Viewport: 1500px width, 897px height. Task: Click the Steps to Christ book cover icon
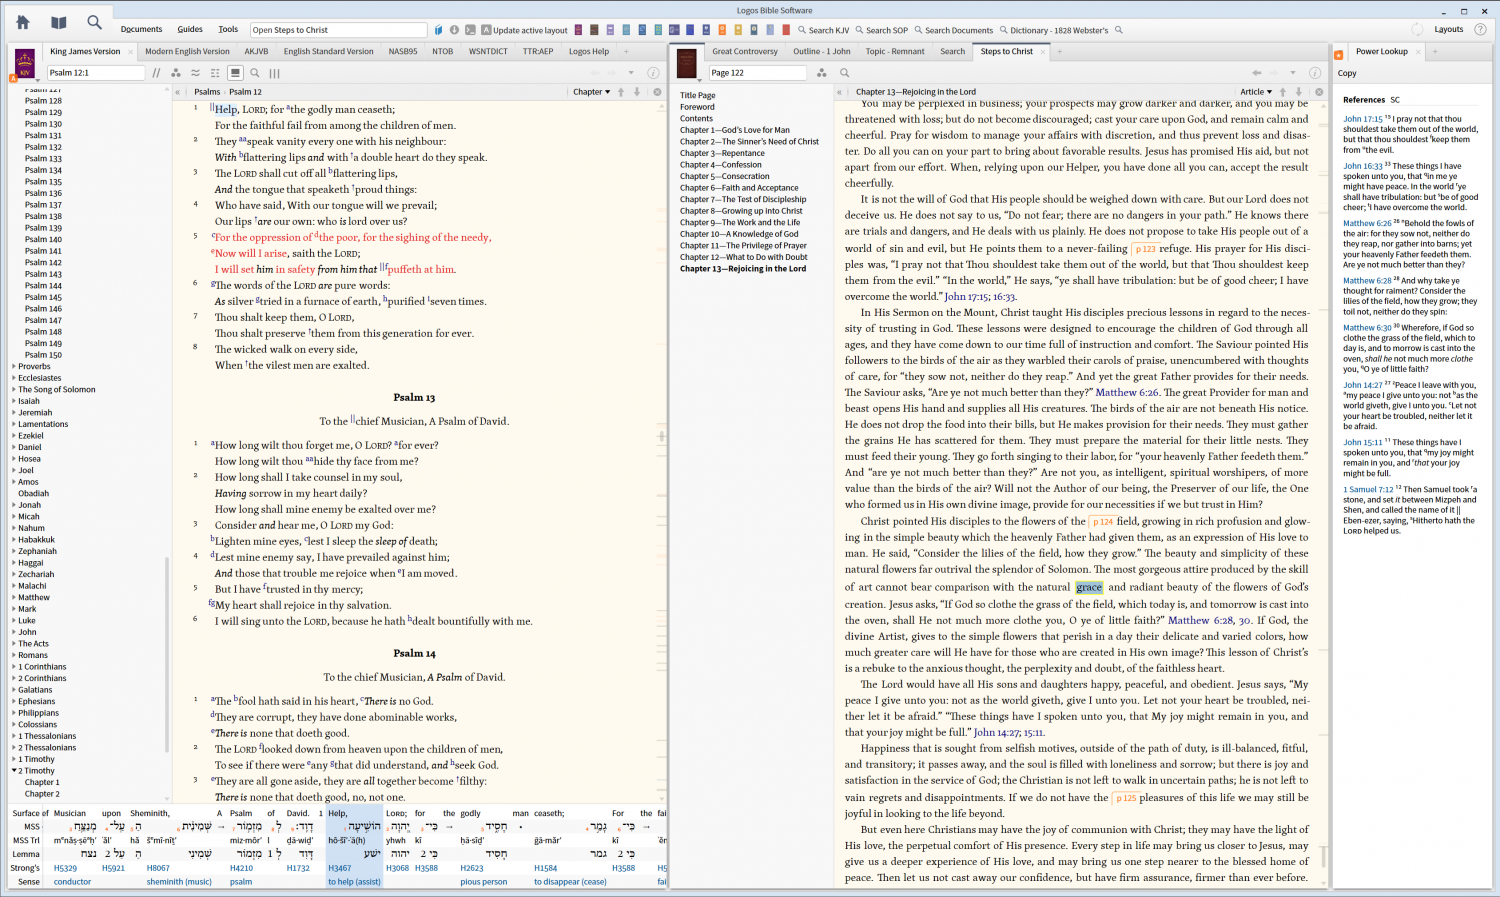(x=686, y=63)
